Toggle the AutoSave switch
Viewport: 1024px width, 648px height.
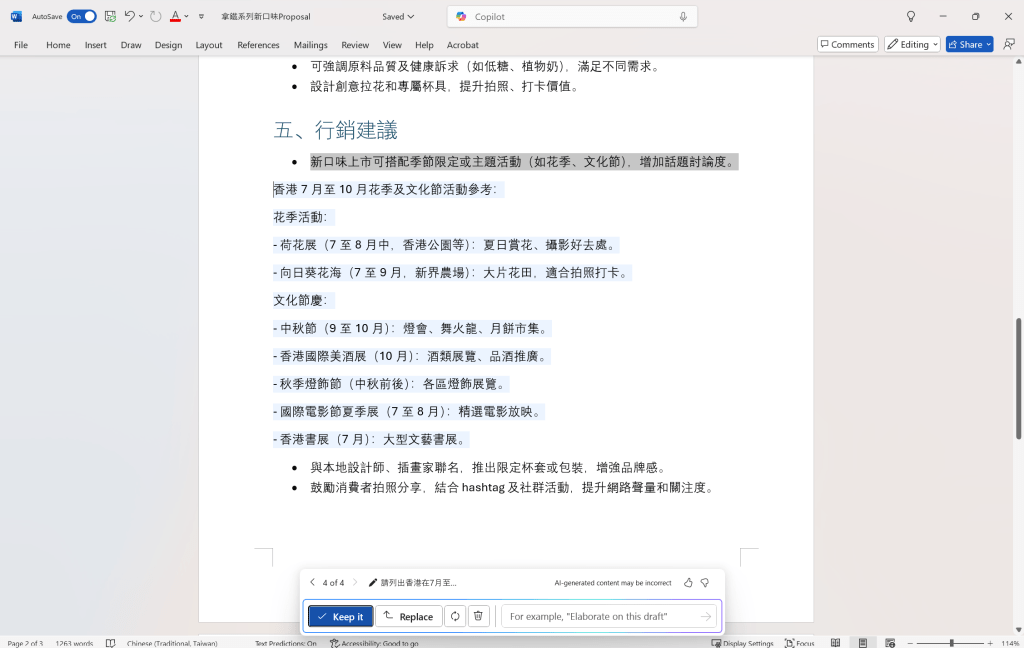click(81, 16)
